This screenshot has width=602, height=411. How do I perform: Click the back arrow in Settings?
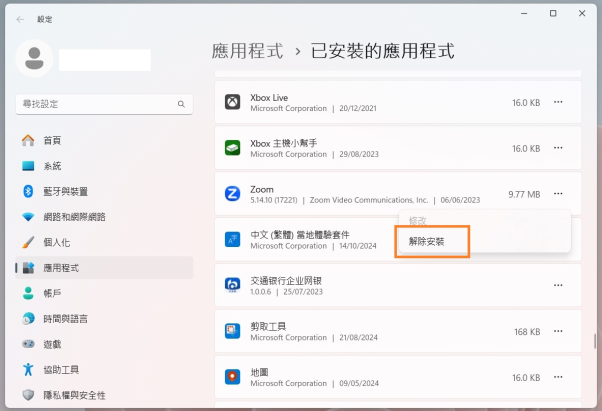point(20,19)
